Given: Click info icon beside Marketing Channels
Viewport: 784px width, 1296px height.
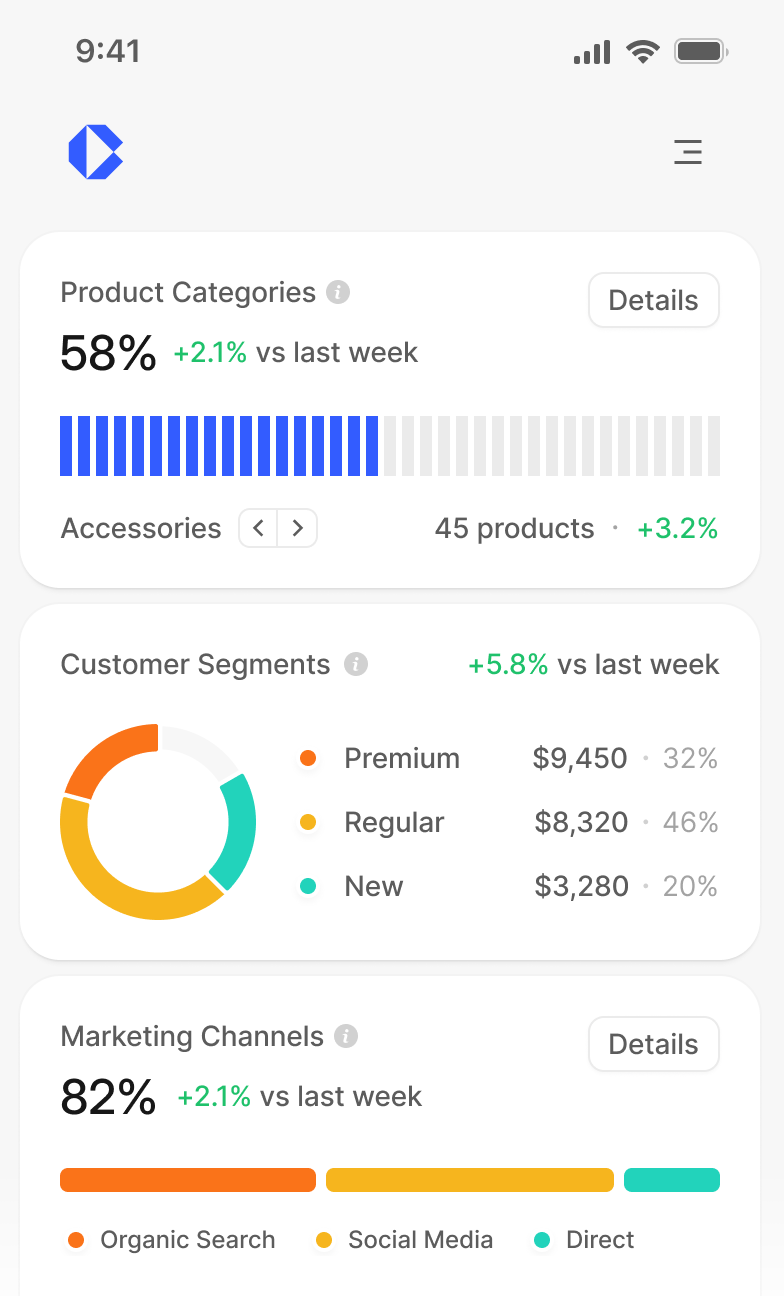Looking at the screenshot, I should tap(346, 1037).
